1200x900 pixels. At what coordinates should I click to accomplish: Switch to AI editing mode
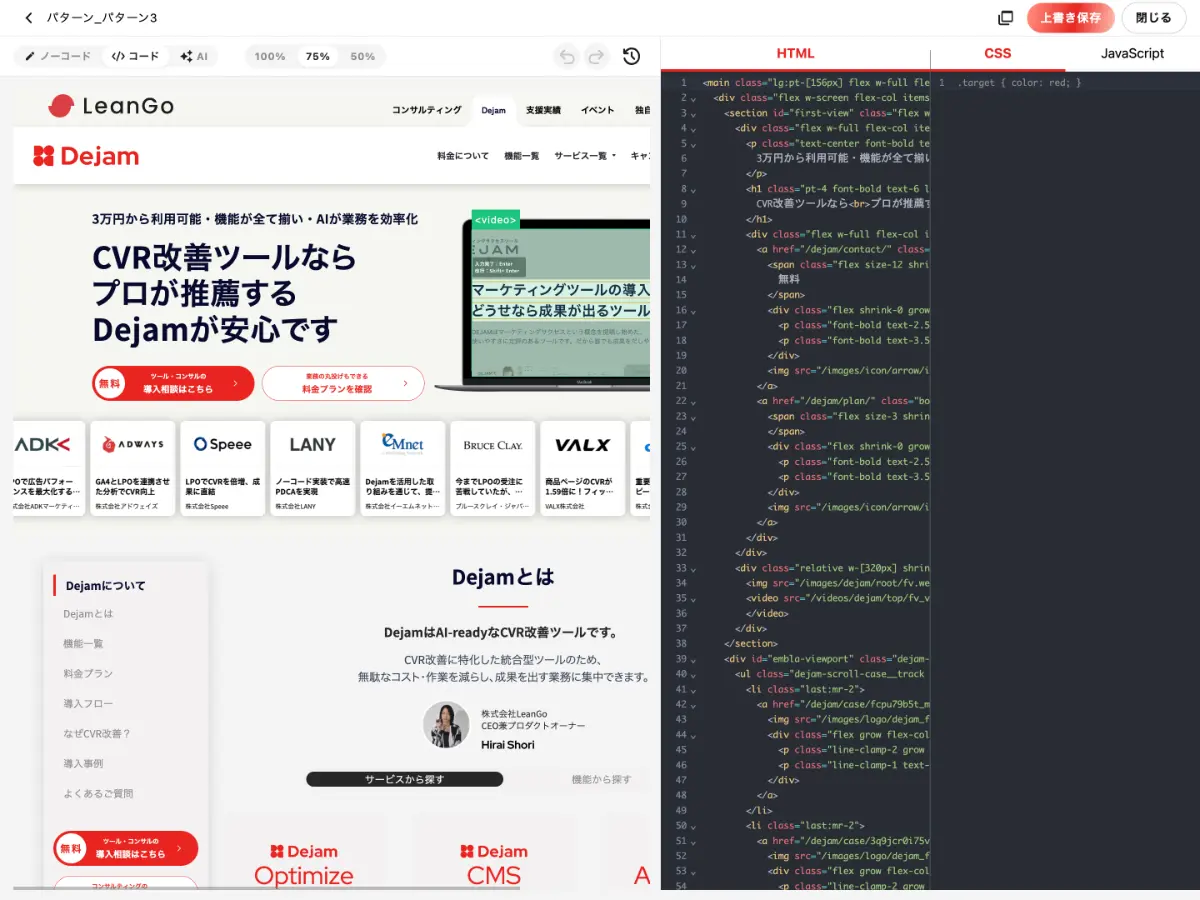(194, 57)
